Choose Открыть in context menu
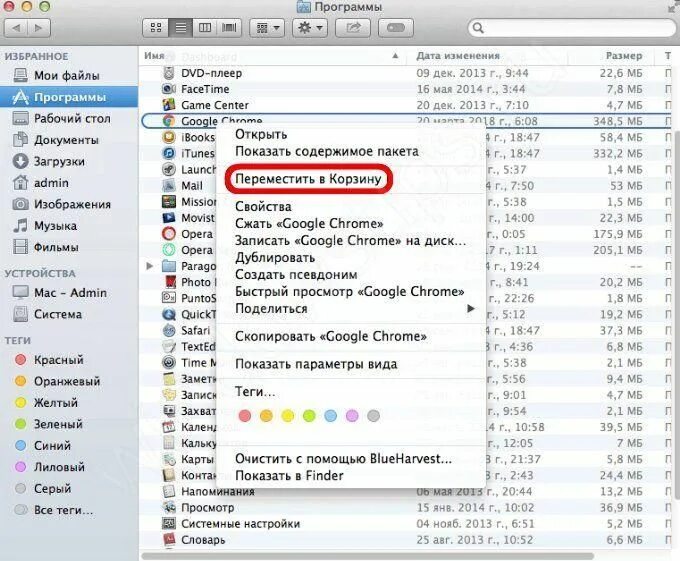 coord(350,134)
